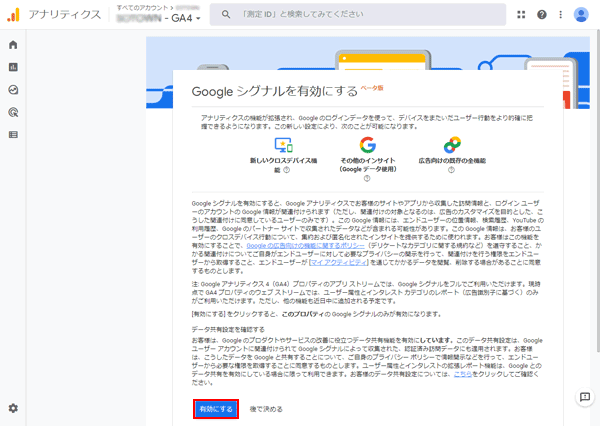Open the こちら data sharing link

tap(462, 374)
